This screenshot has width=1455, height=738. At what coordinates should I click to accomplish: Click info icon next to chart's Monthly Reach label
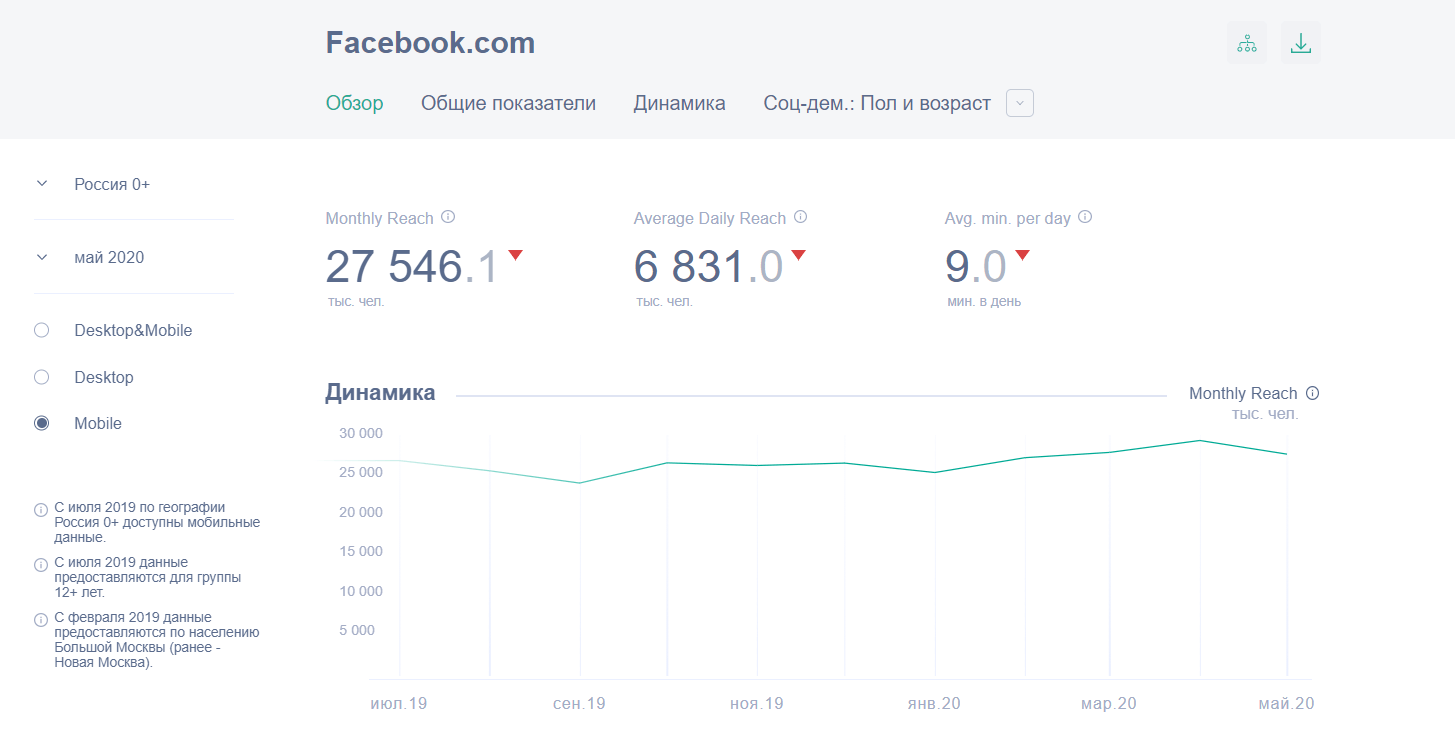tap(1313, 393)
